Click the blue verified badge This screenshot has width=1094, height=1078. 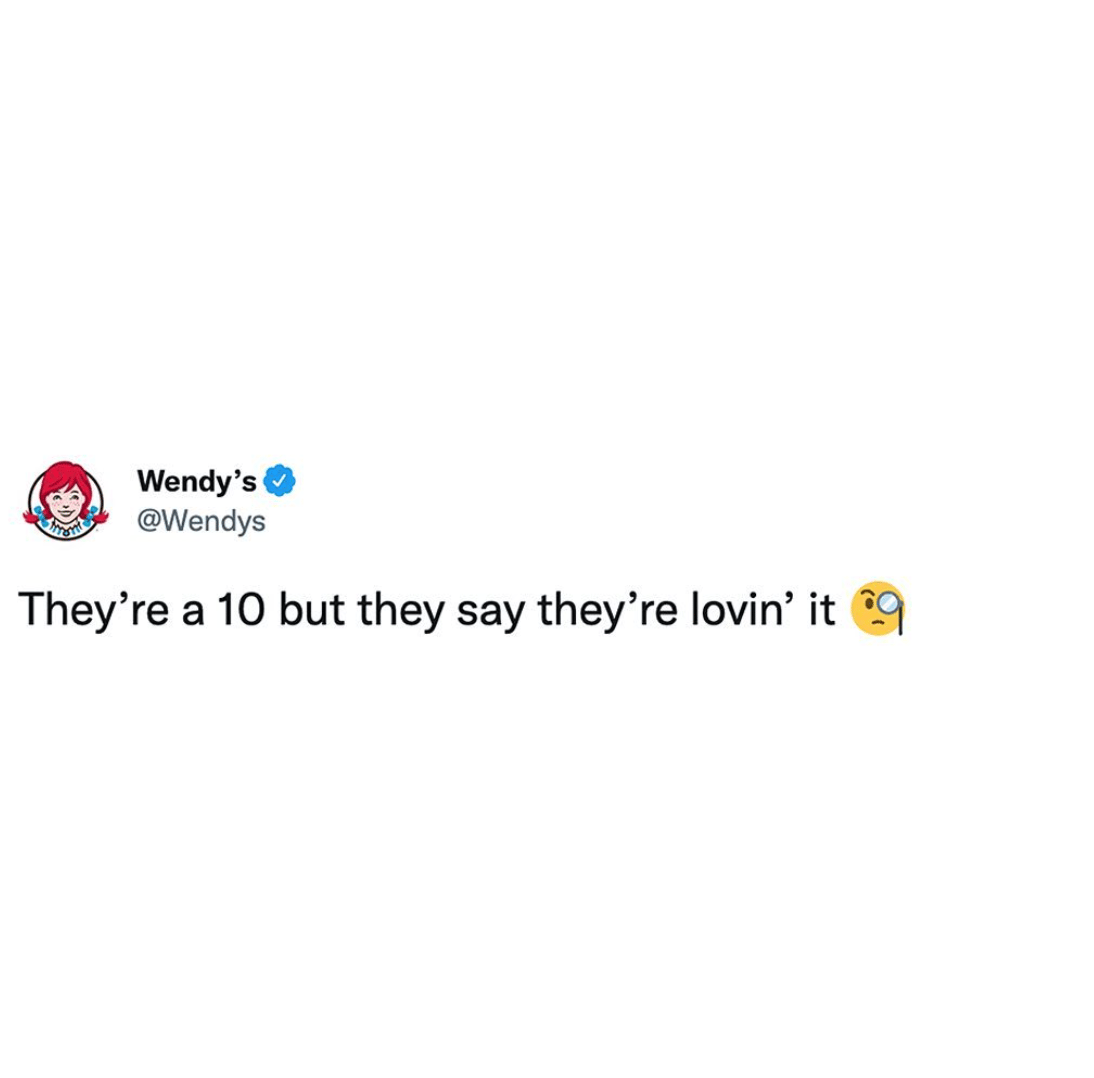click(279, 480)
